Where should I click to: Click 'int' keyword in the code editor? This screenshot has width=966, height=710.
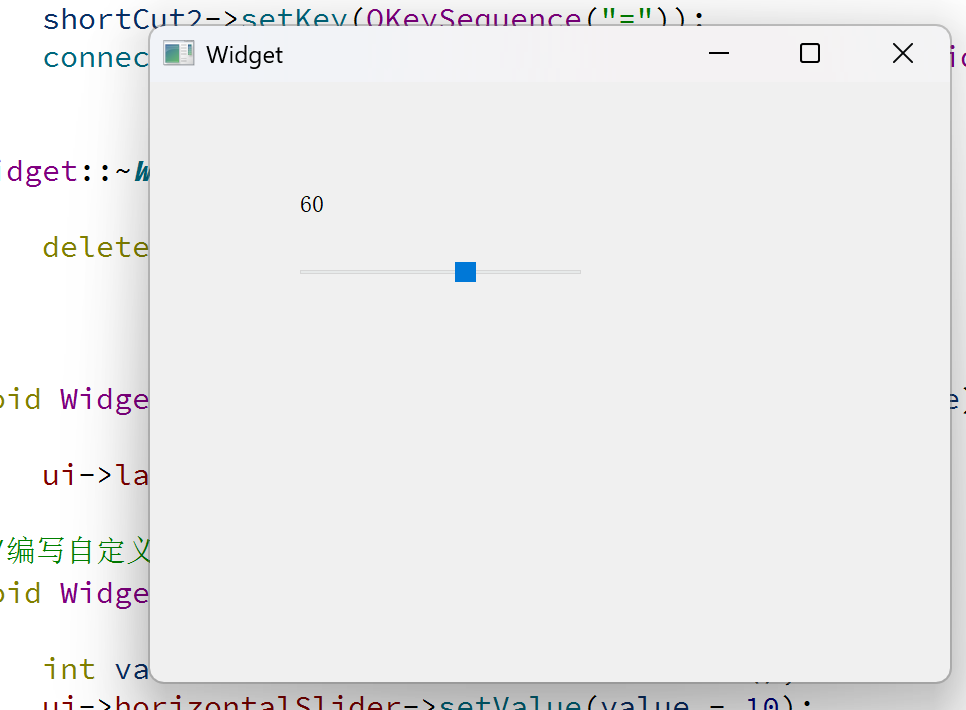coord(69,669)
